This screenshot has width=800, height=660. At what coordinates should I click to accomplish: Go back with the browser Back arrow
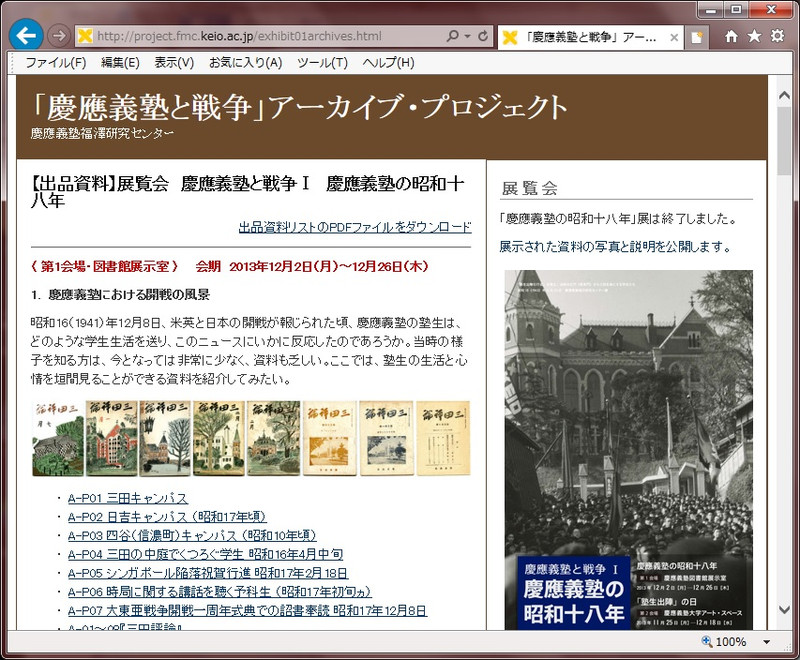point(26,35)
